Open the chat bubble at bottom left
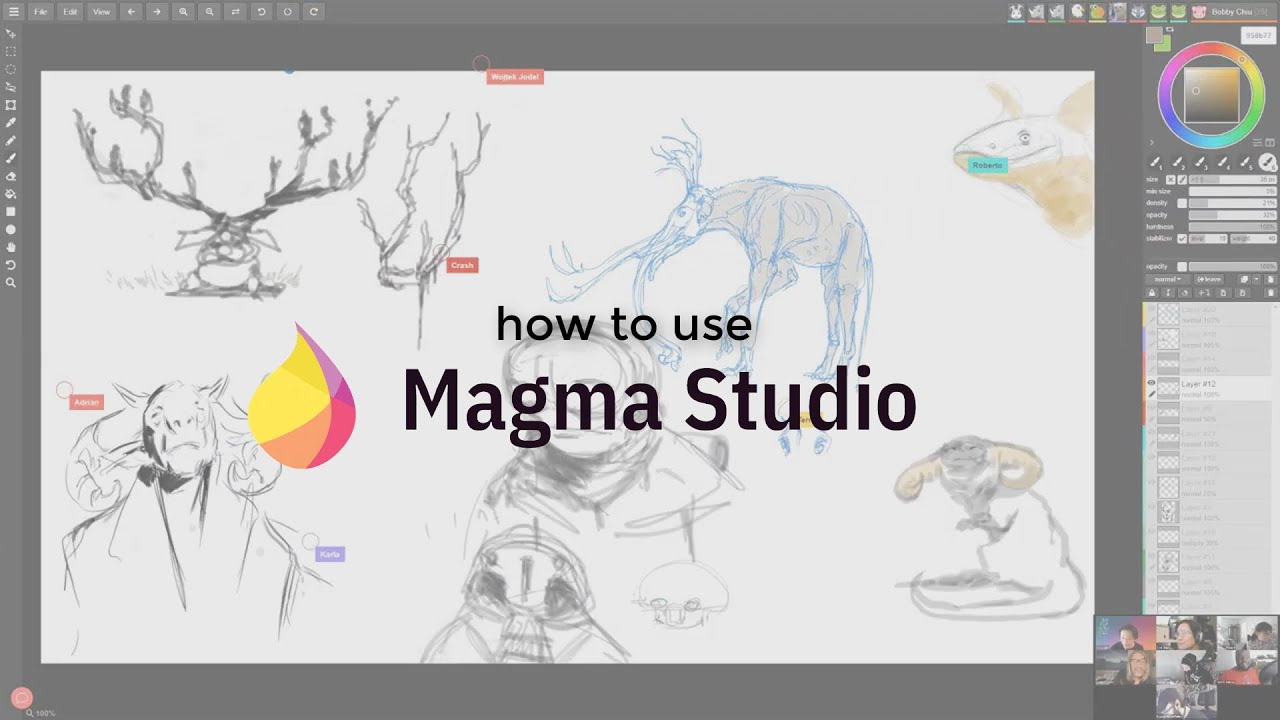The image size is (1280, 720). point(21,698)
